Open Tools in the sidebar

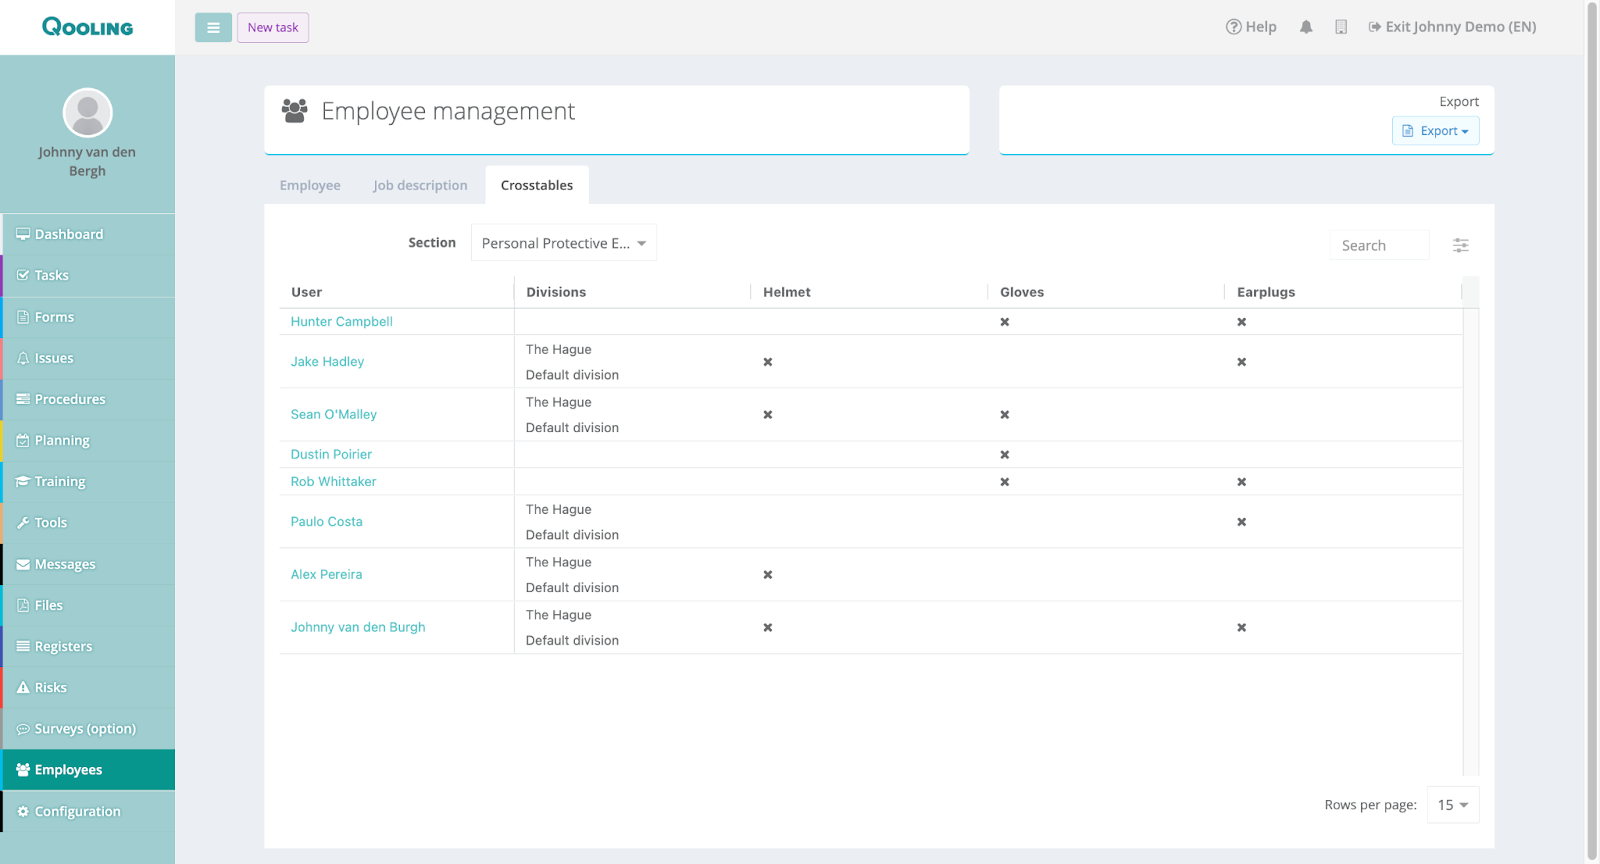[88, 522]
